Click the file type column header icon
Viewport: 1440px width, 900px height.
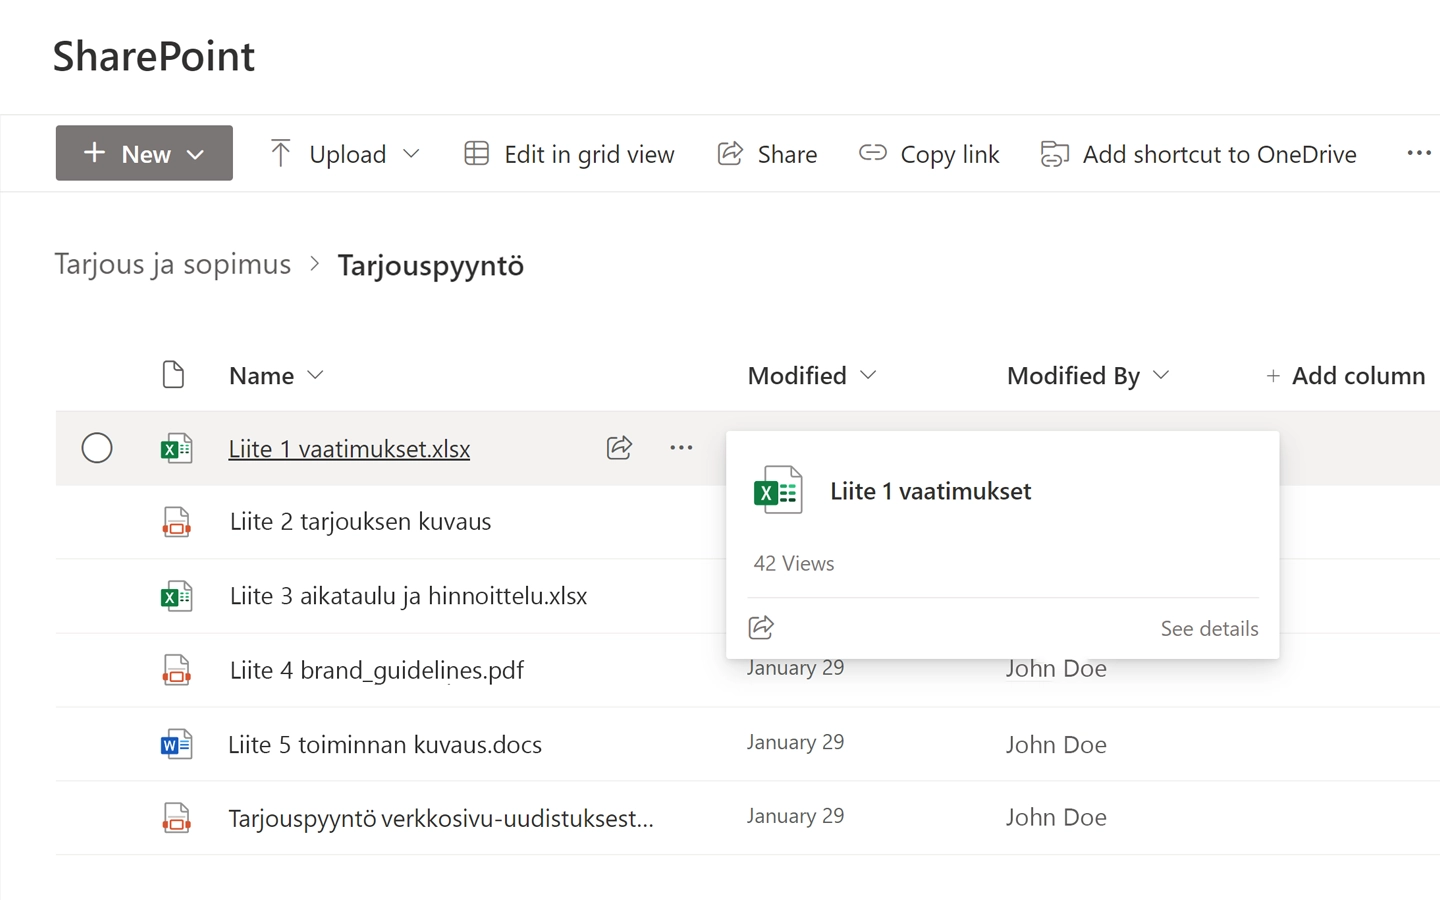pyautogui.click(x=173, y=375)
